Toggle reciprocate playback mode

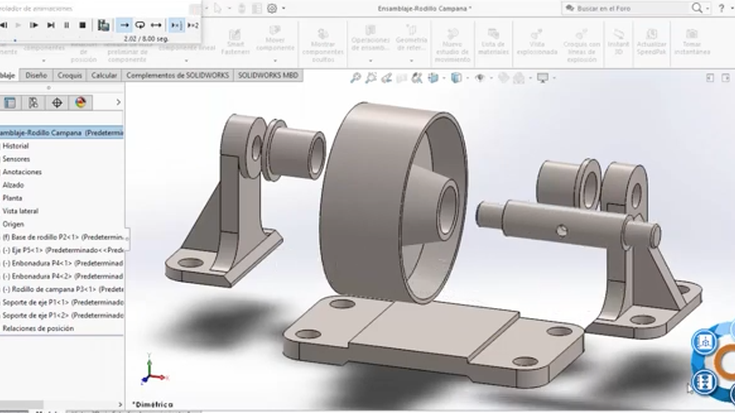[156, 25]
